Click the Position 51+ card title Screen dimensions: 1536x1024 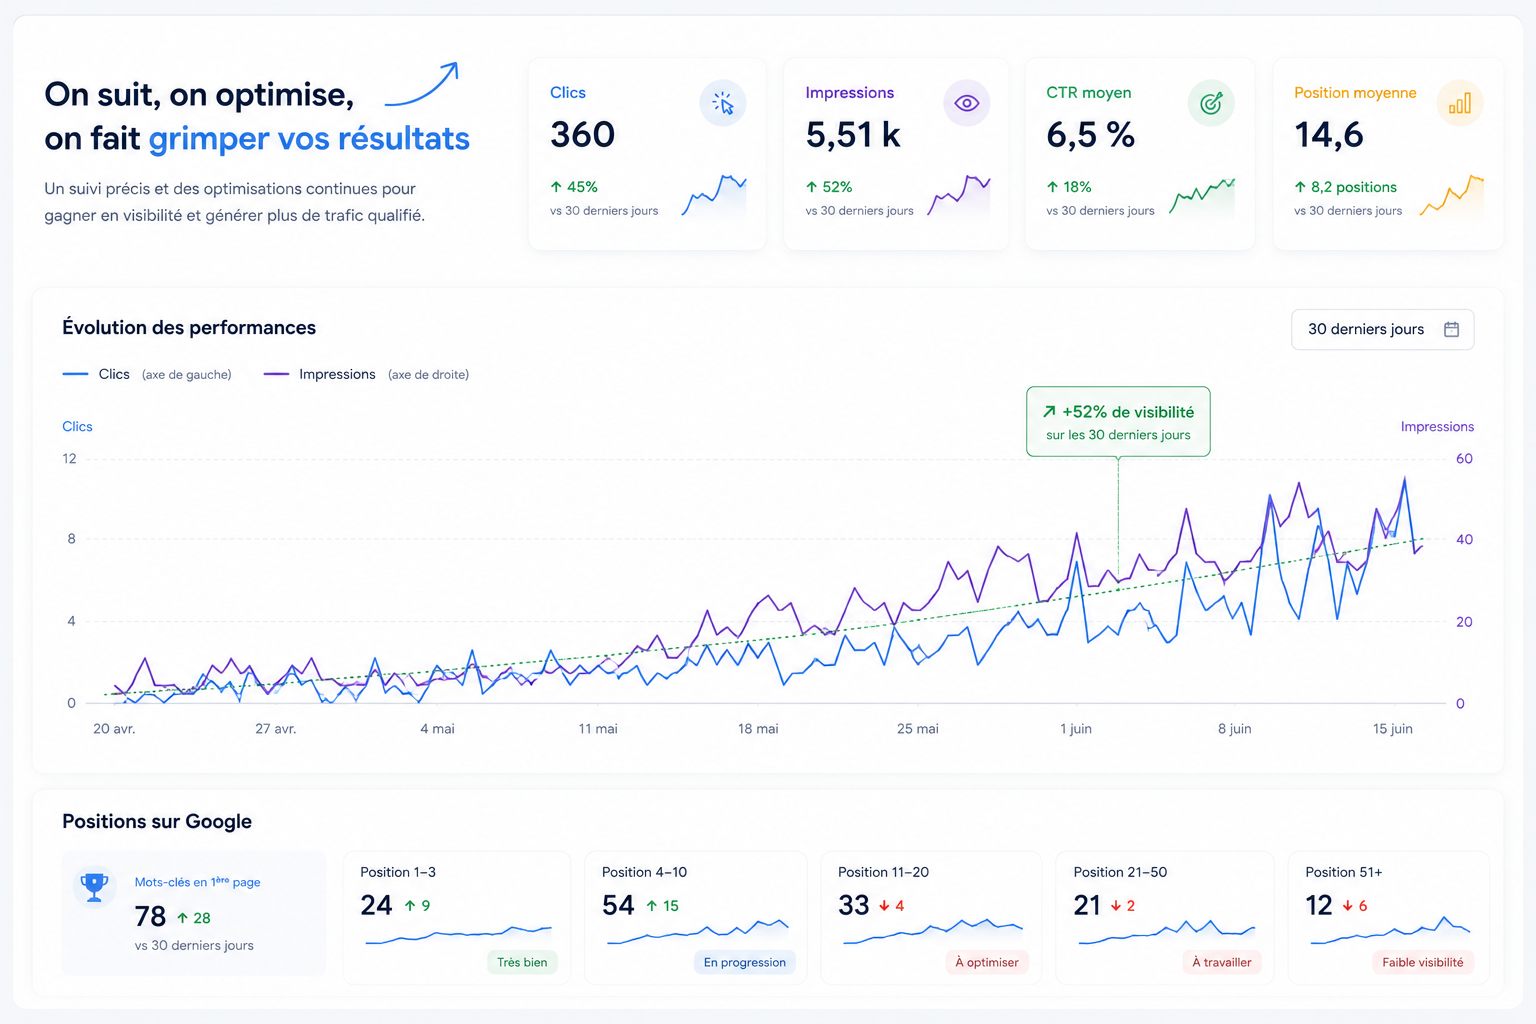click(1343, 872)
